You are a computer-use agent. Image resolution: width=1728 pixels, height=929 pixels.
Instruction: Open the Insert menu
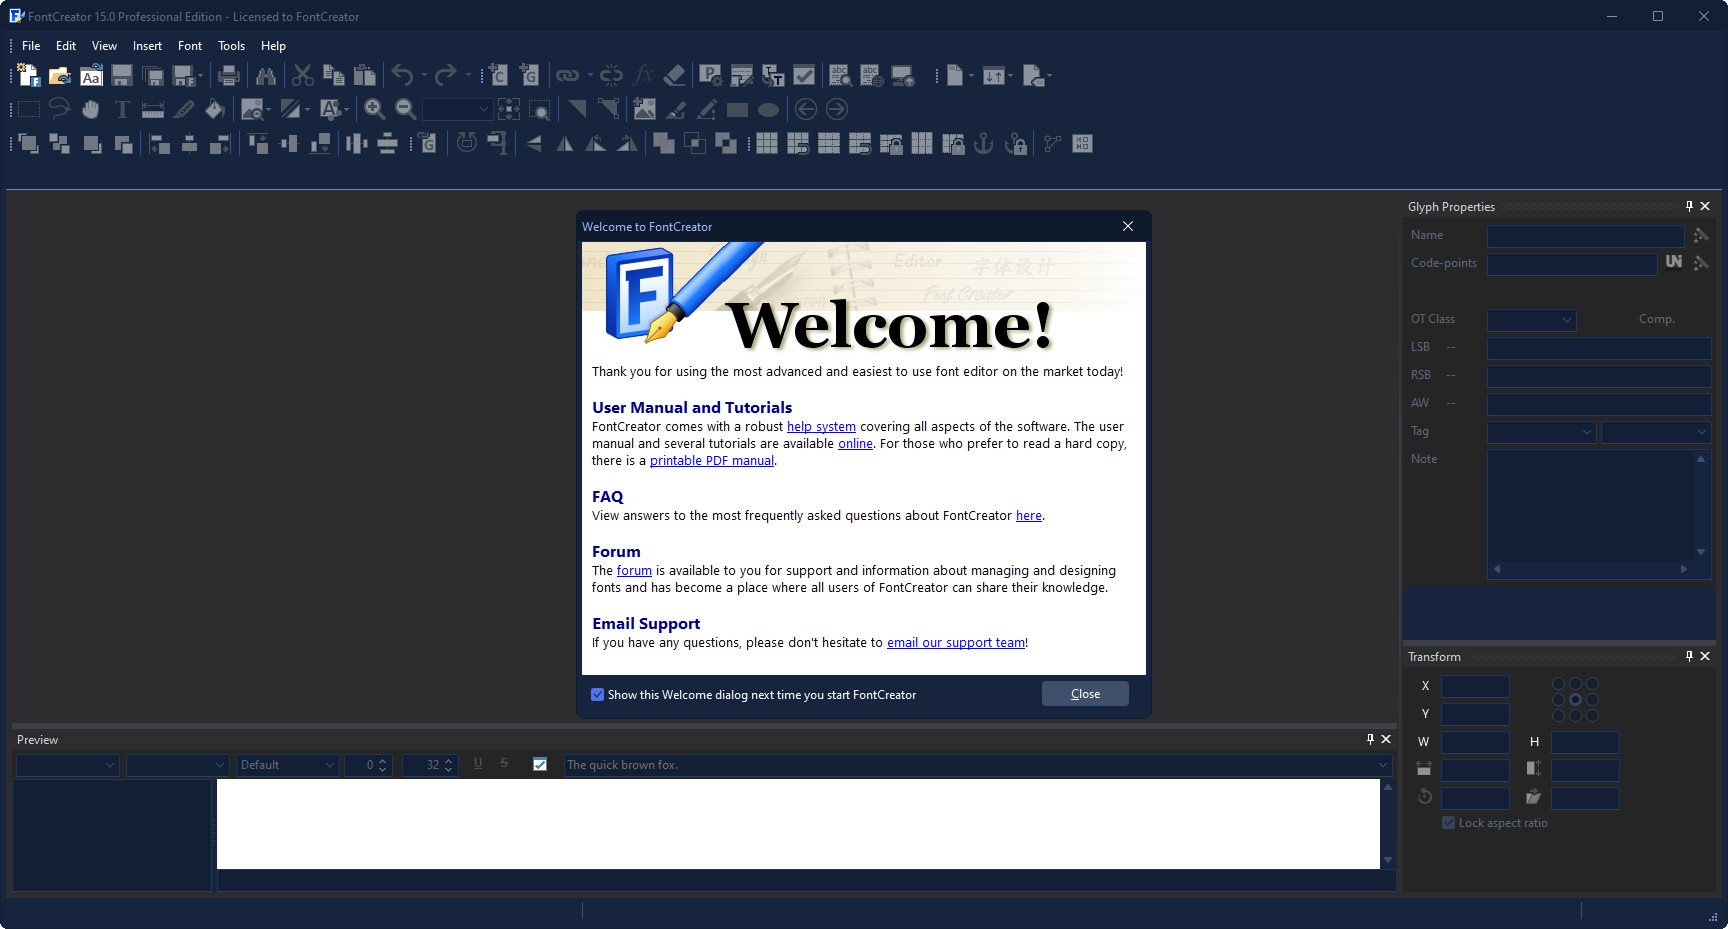pos(147,46)
